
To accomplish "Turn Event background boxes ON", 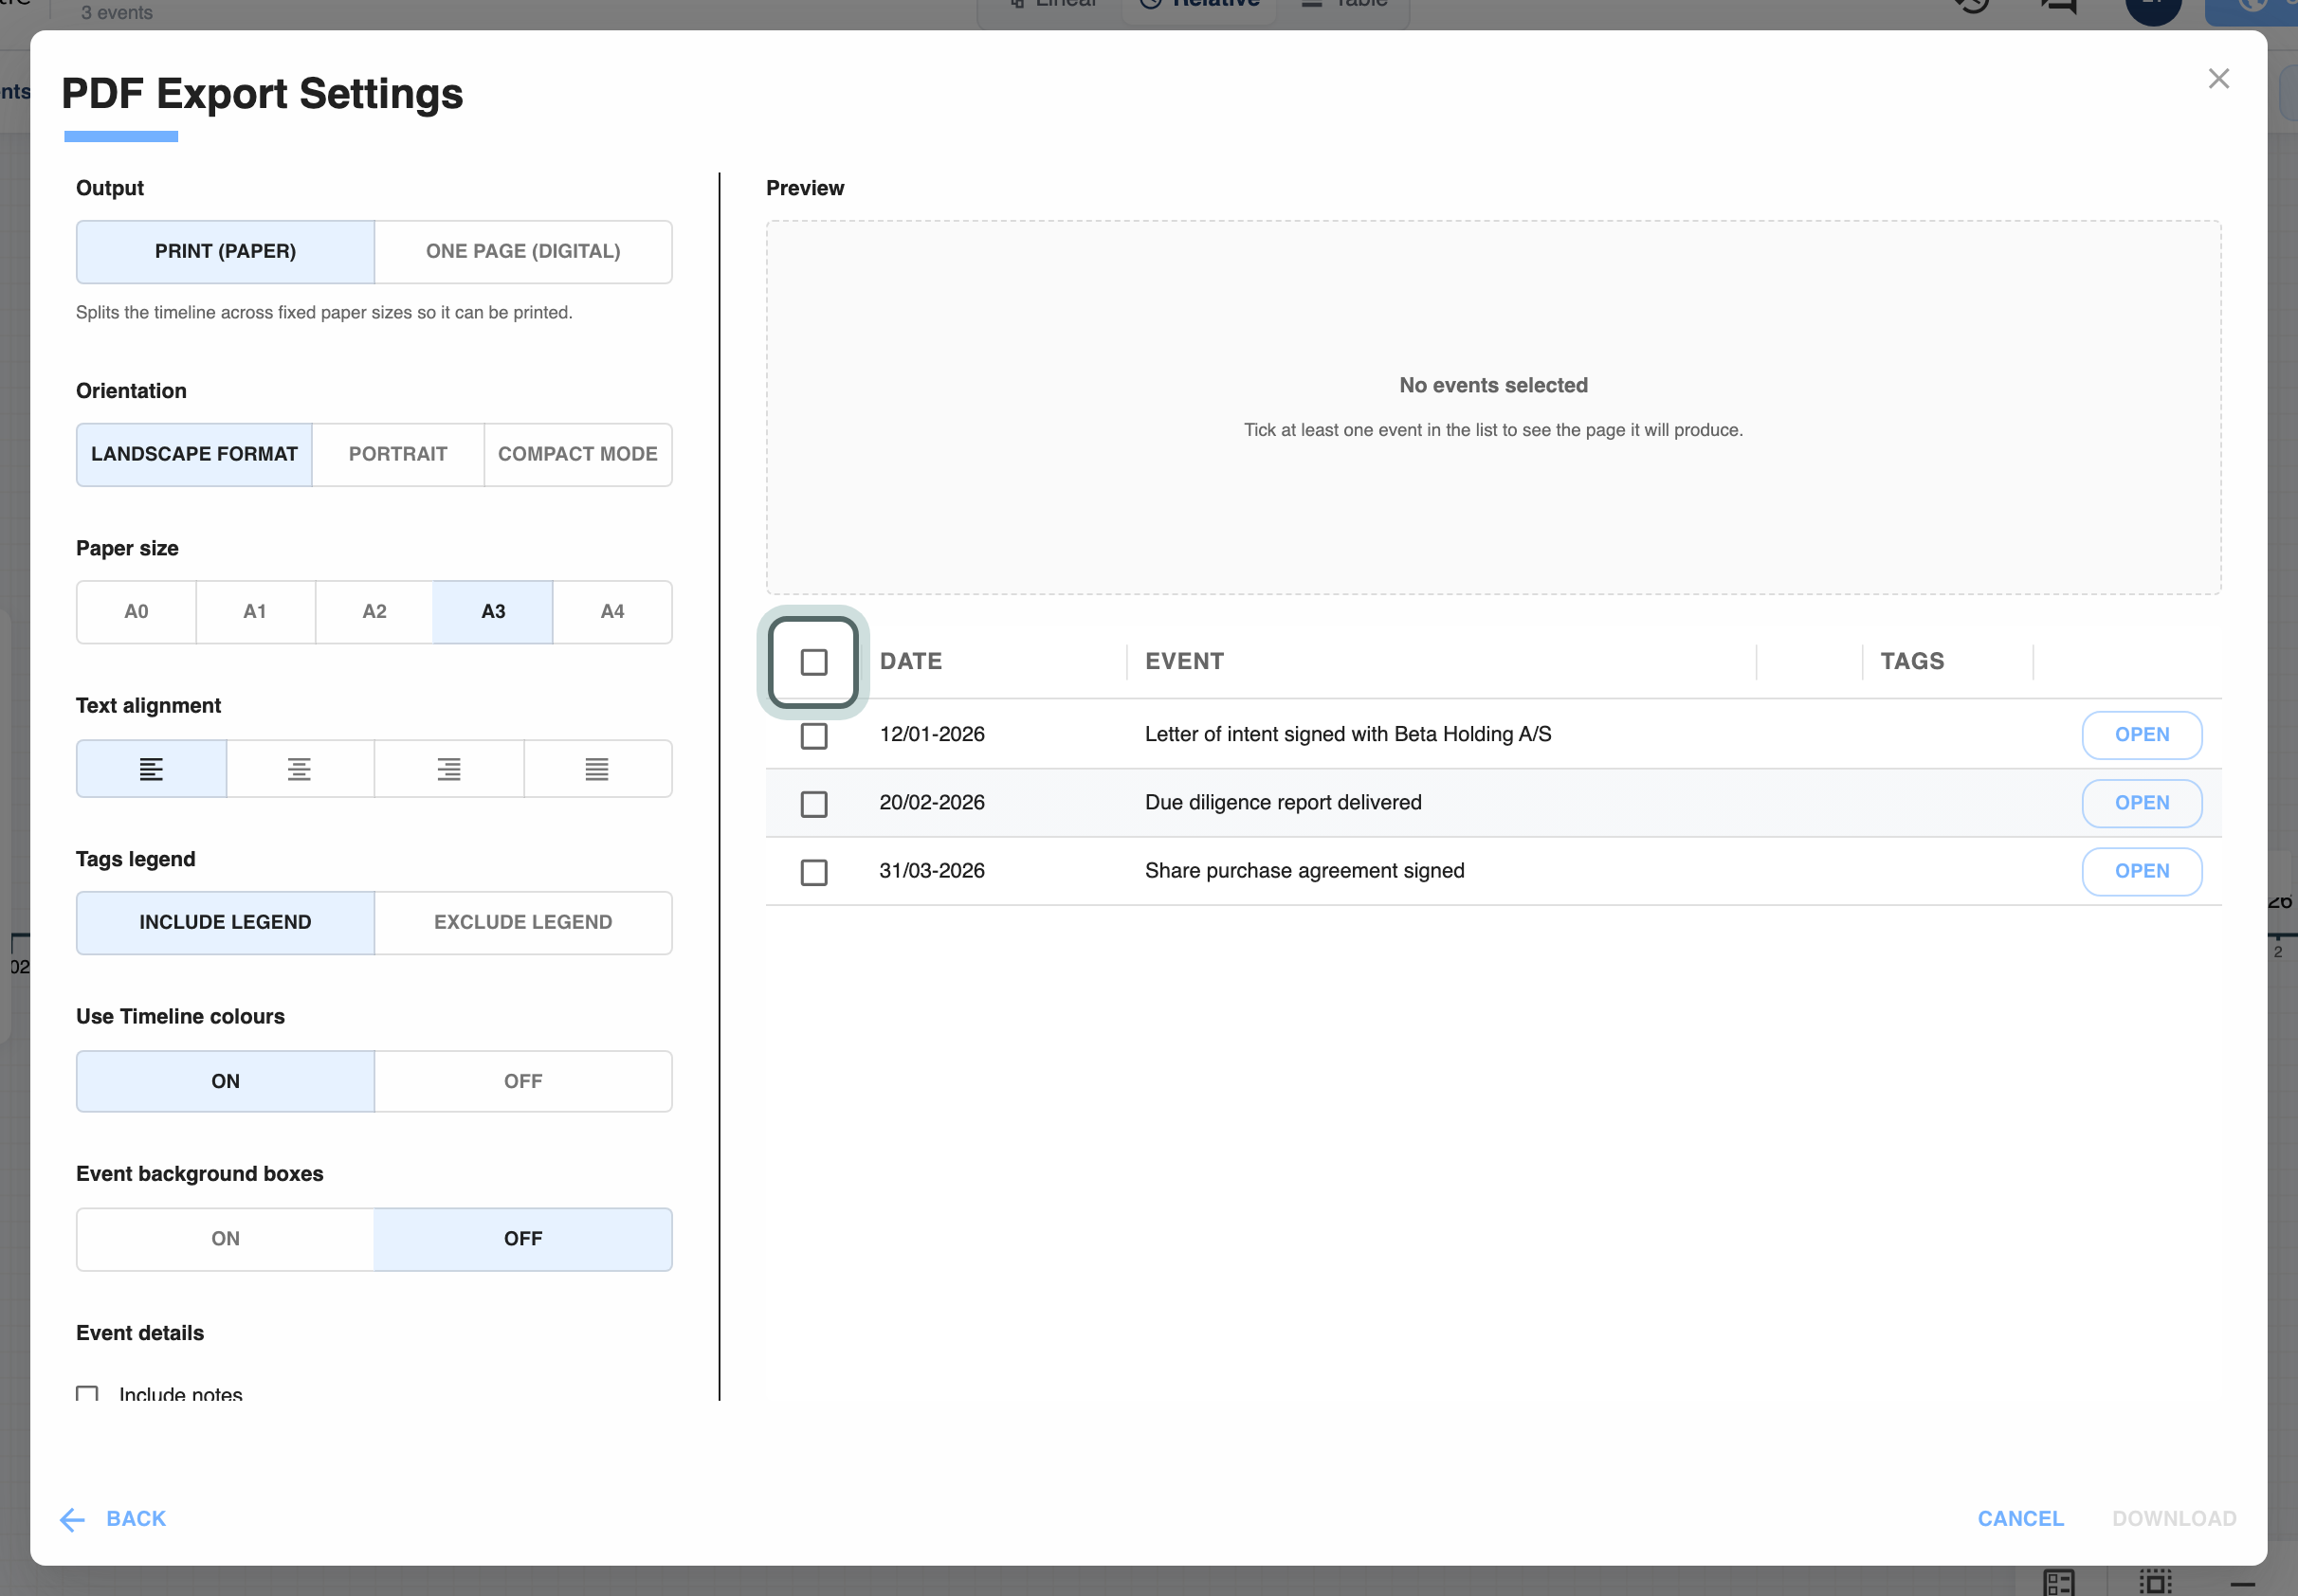I will (x=226, y=1239).
